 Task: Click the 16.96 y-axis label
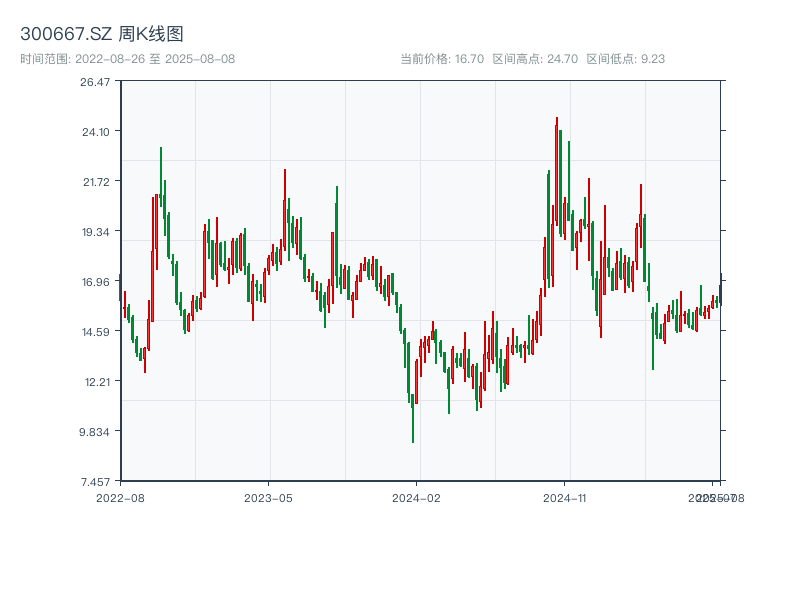(x=96, y=282)
